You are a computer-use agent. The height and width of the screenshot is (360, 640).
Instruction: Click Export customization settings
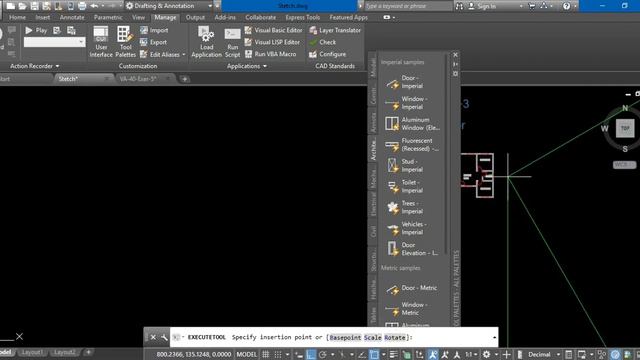click(x=153, y=42)
